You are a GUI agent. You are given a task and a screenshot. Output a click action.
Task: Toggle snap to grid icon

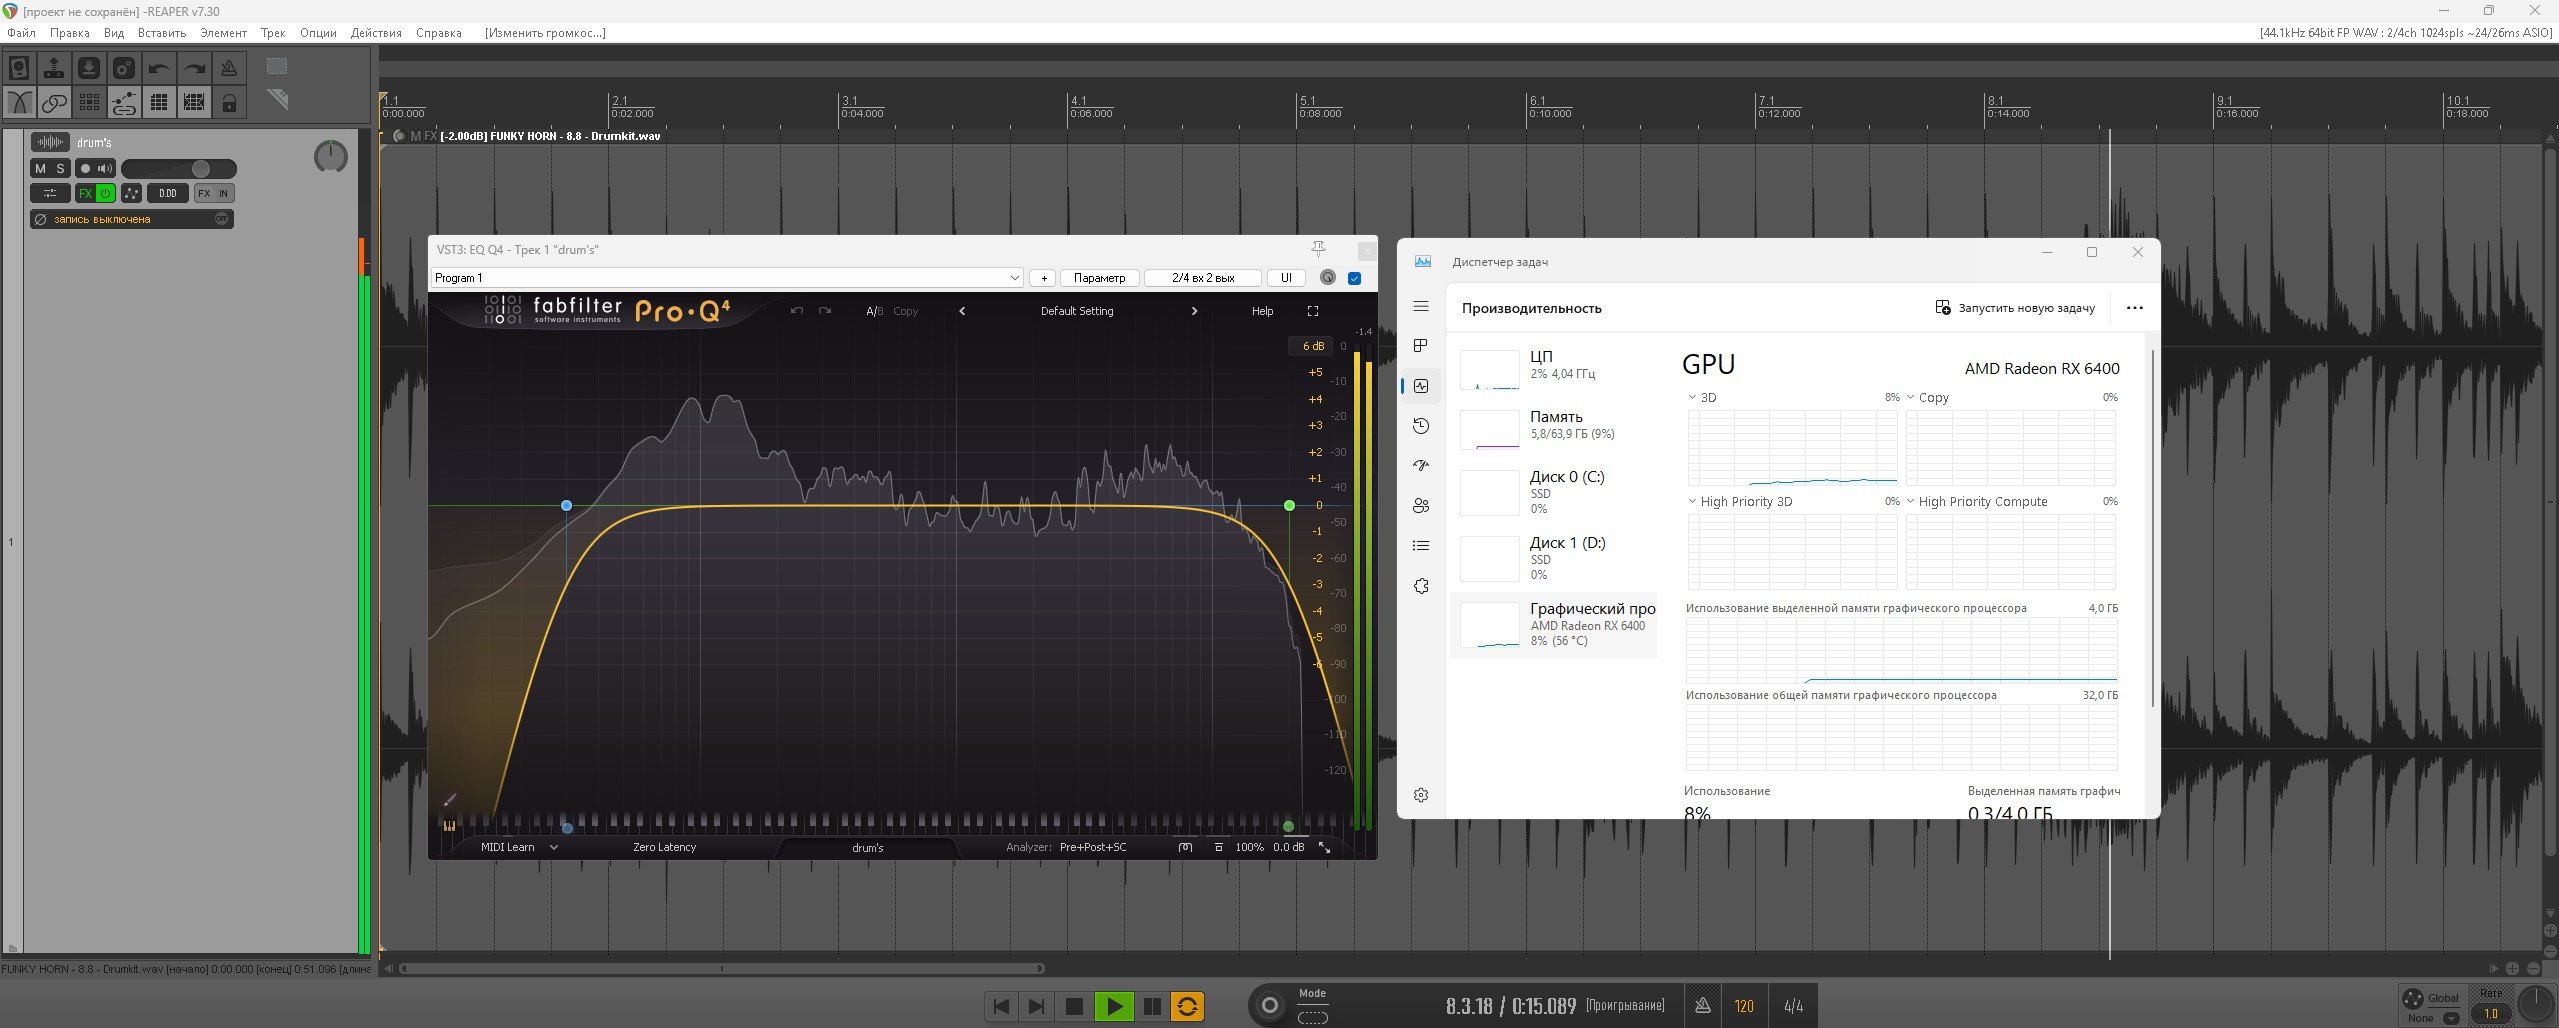point(194,102)
